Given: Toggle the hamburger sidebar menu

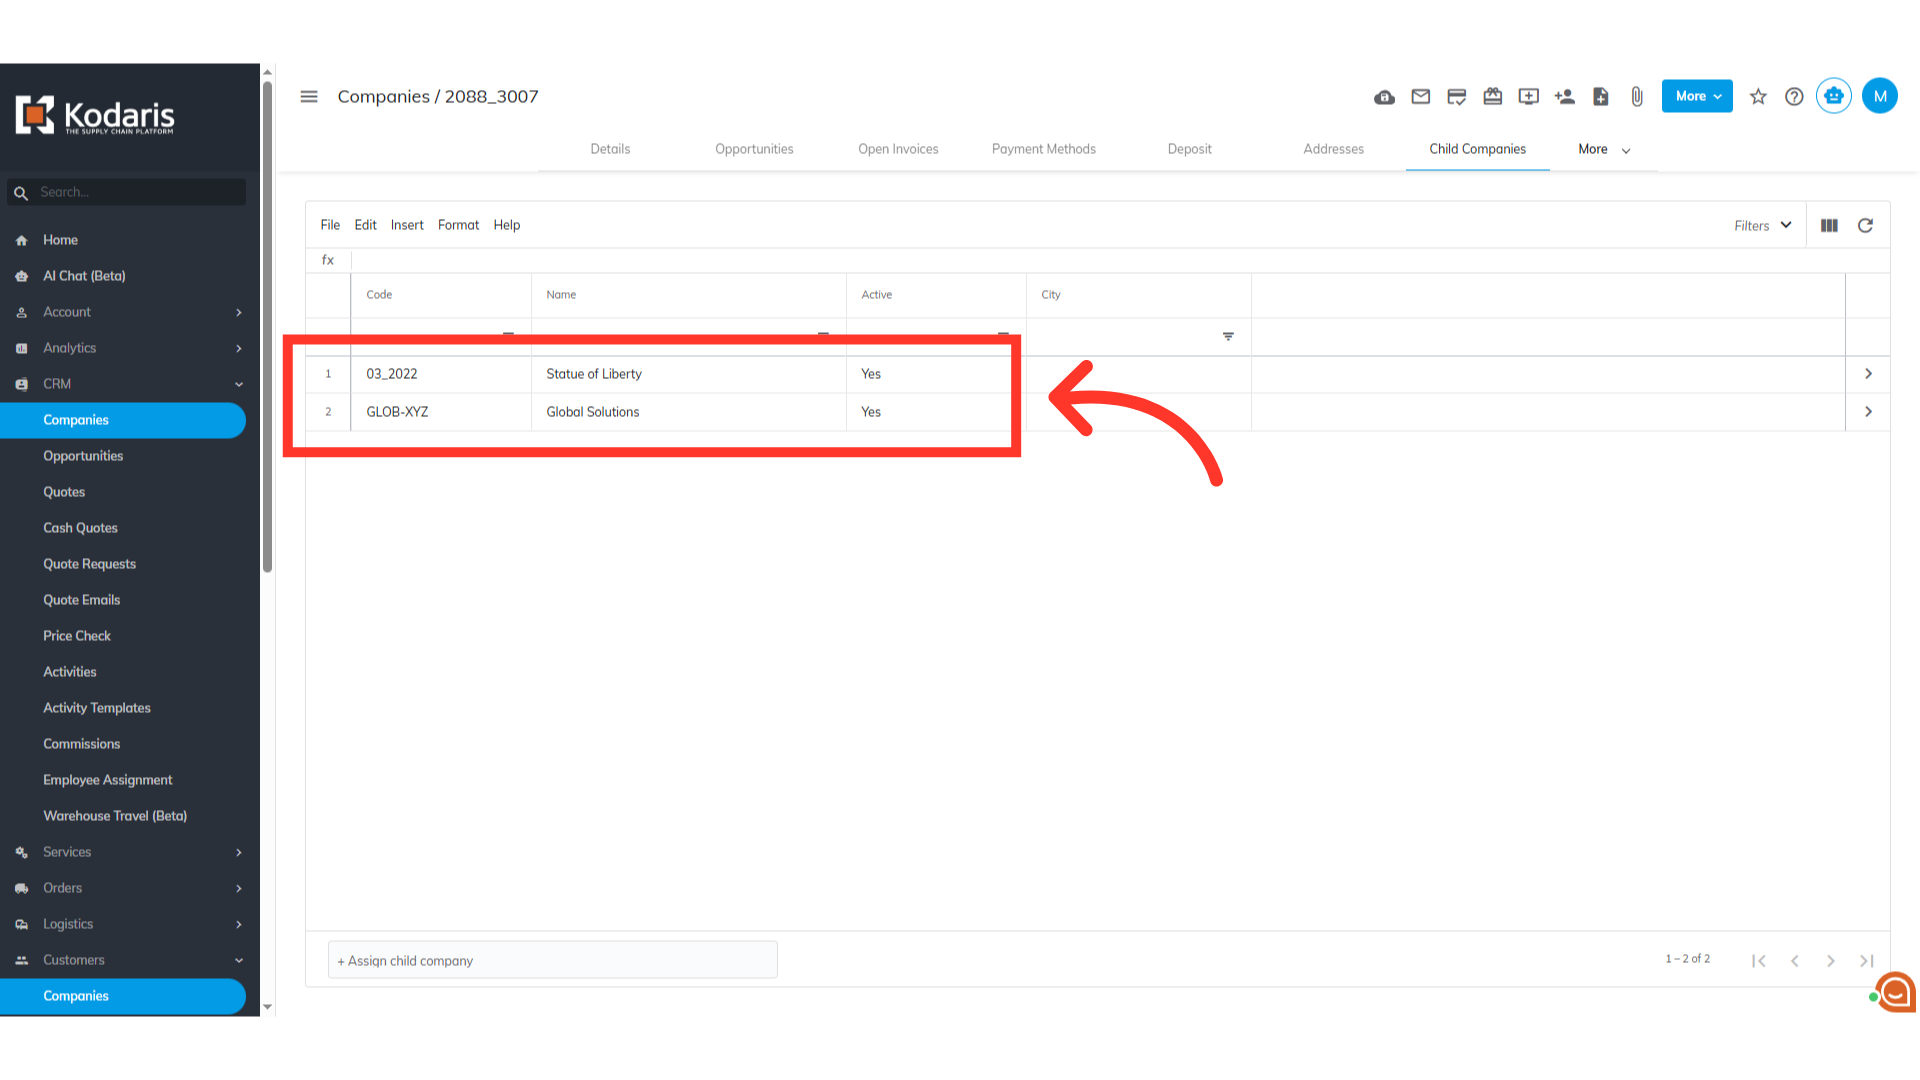Looking at the screenshot, I should (309, 97).
